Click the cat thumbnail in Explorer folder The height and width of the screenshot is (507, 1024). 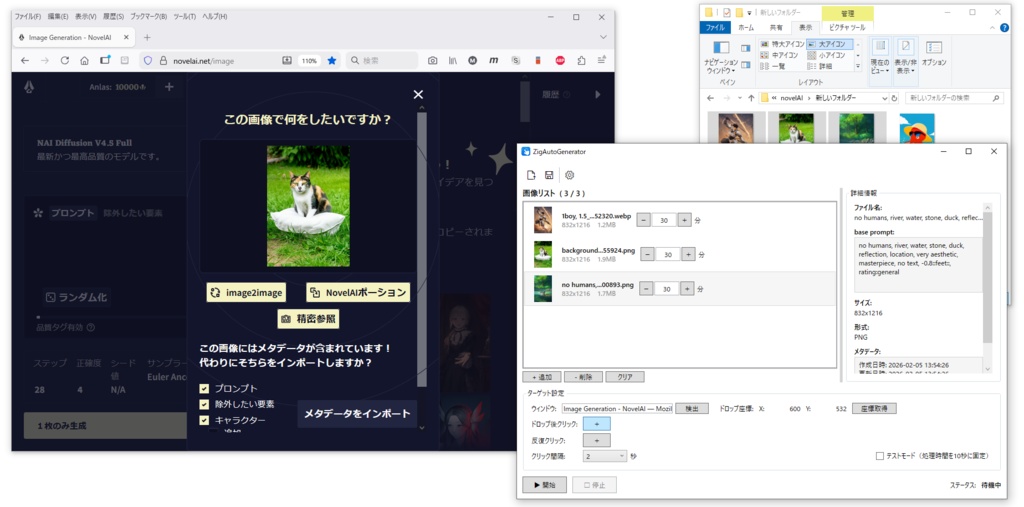point(795,128)
